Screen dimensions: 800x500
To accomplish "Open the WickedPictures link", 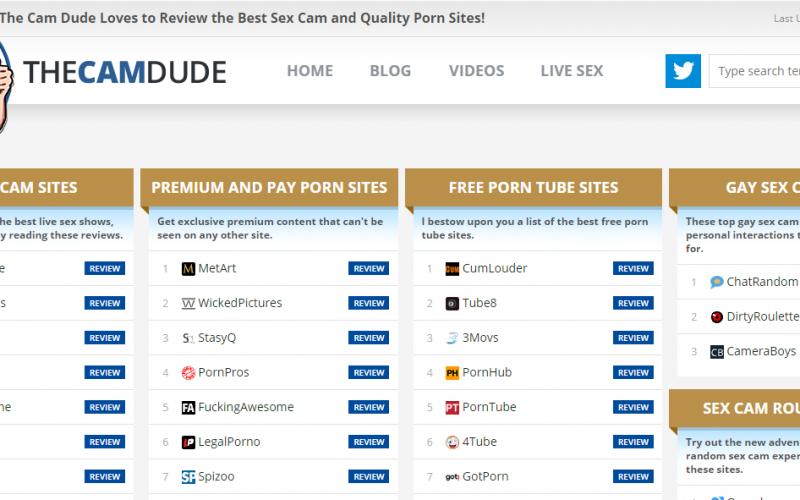I will click(240, 303).
